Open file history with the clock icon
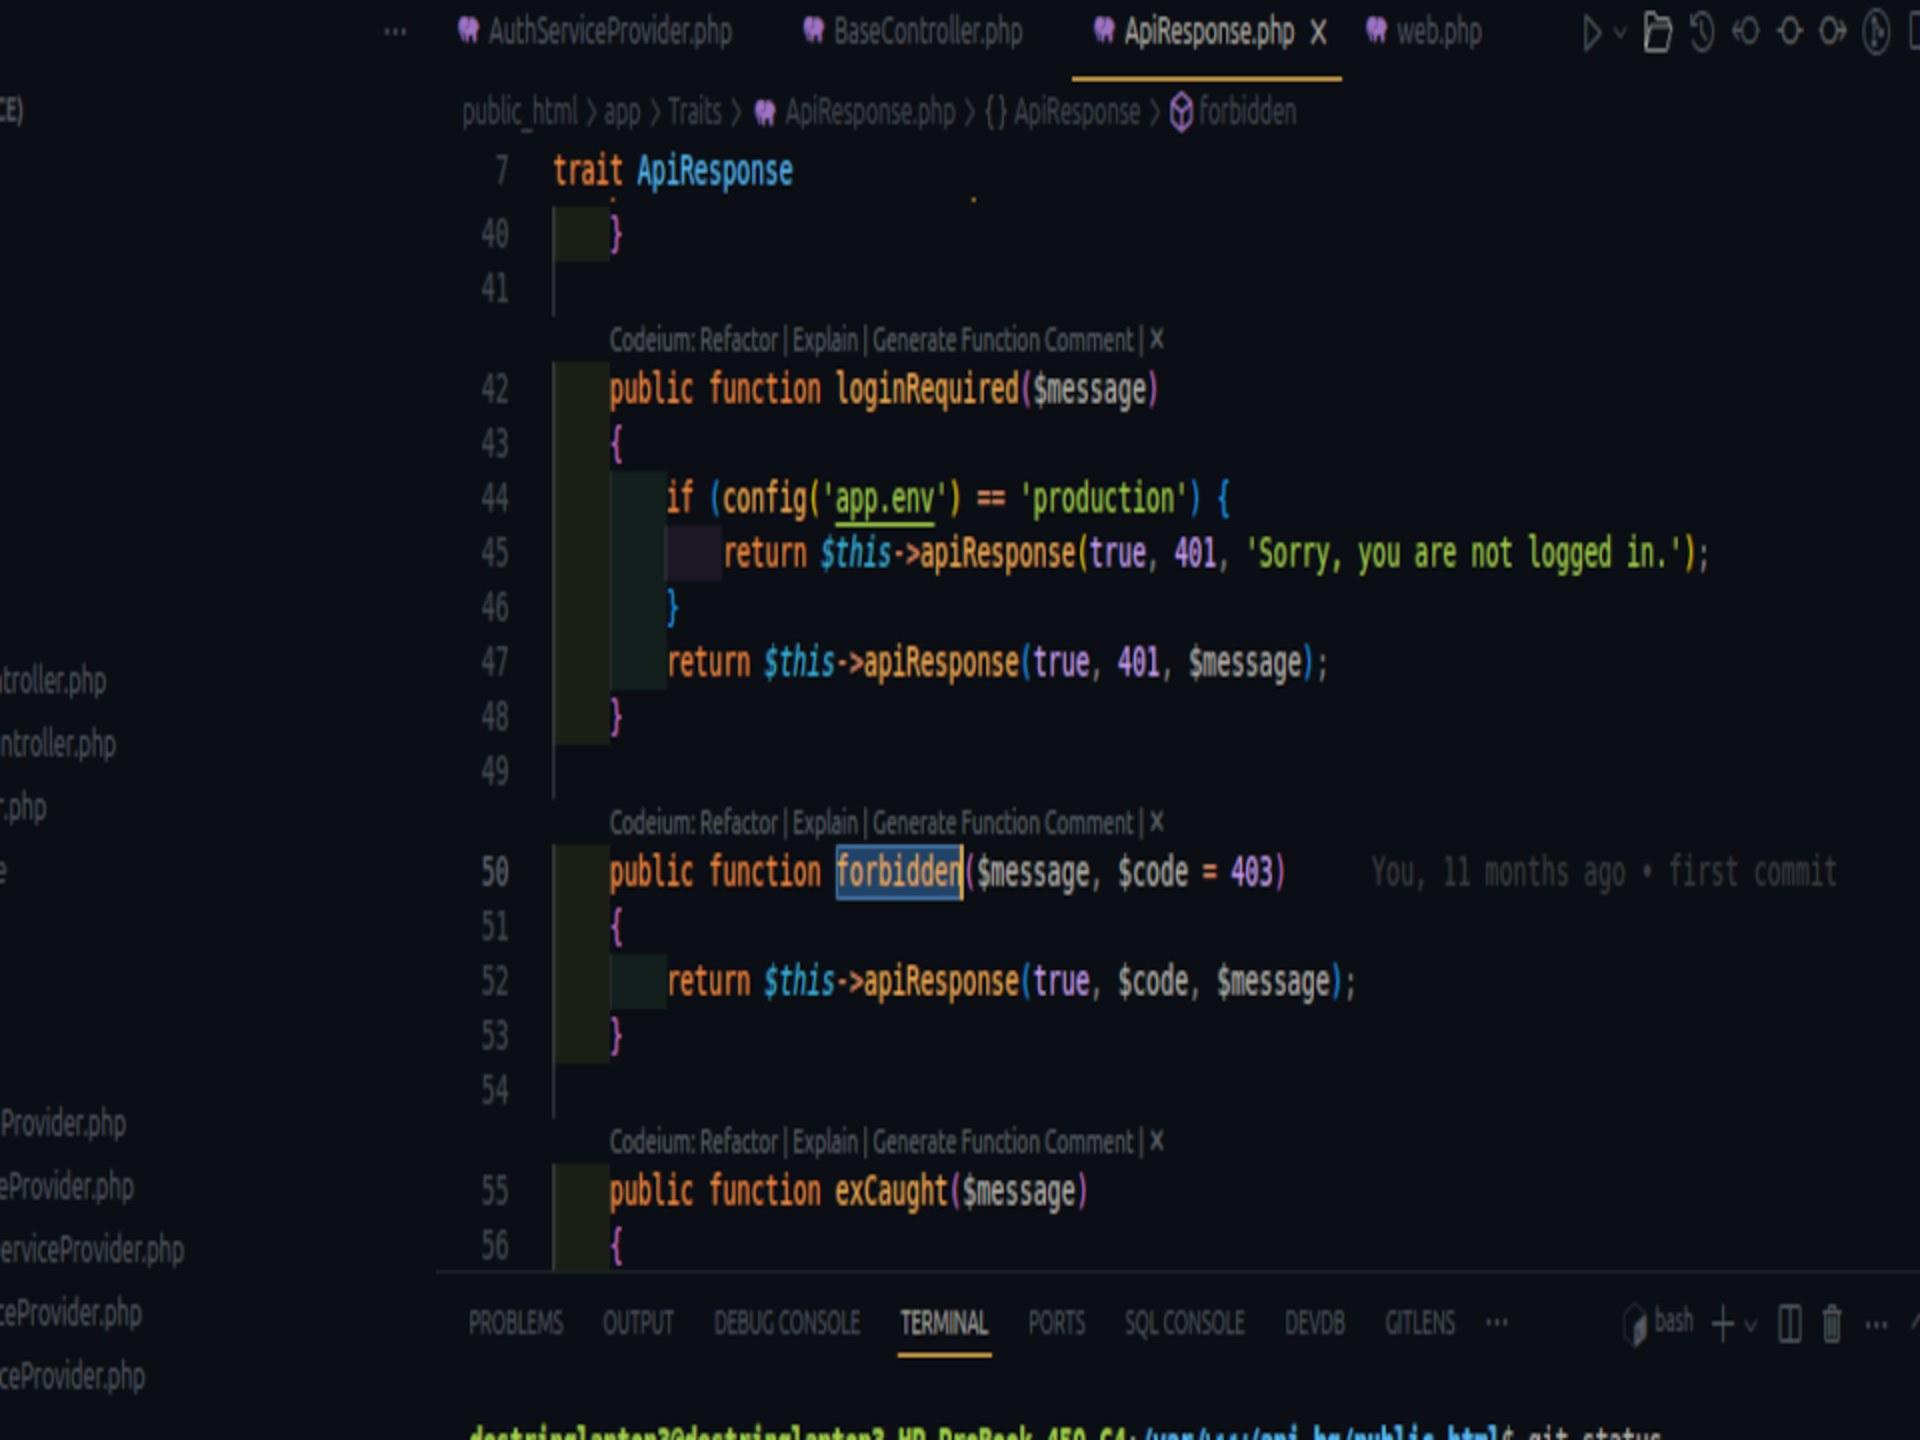Image resolution: width=1920 pixels, height=1440 pixels. [x=1702, y=33]
